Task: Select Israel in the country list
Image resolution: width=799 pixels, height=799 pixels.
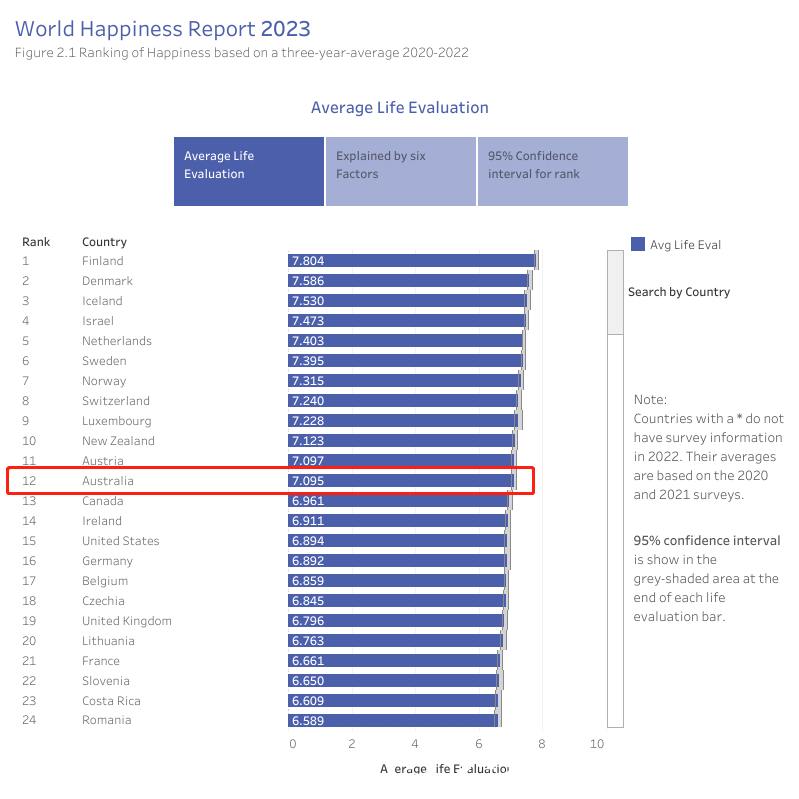Action: pos(97,321)
